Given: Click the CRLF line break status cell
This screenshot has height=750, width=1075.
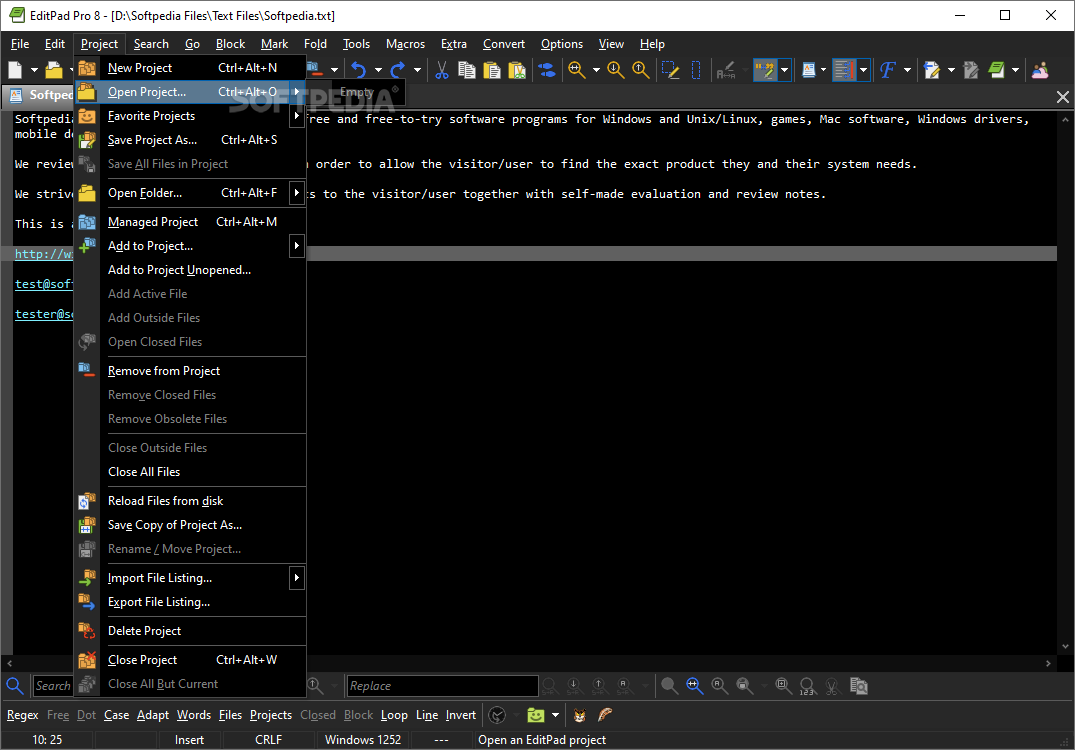Looking at the screenshot, I should tap(269, 740).
